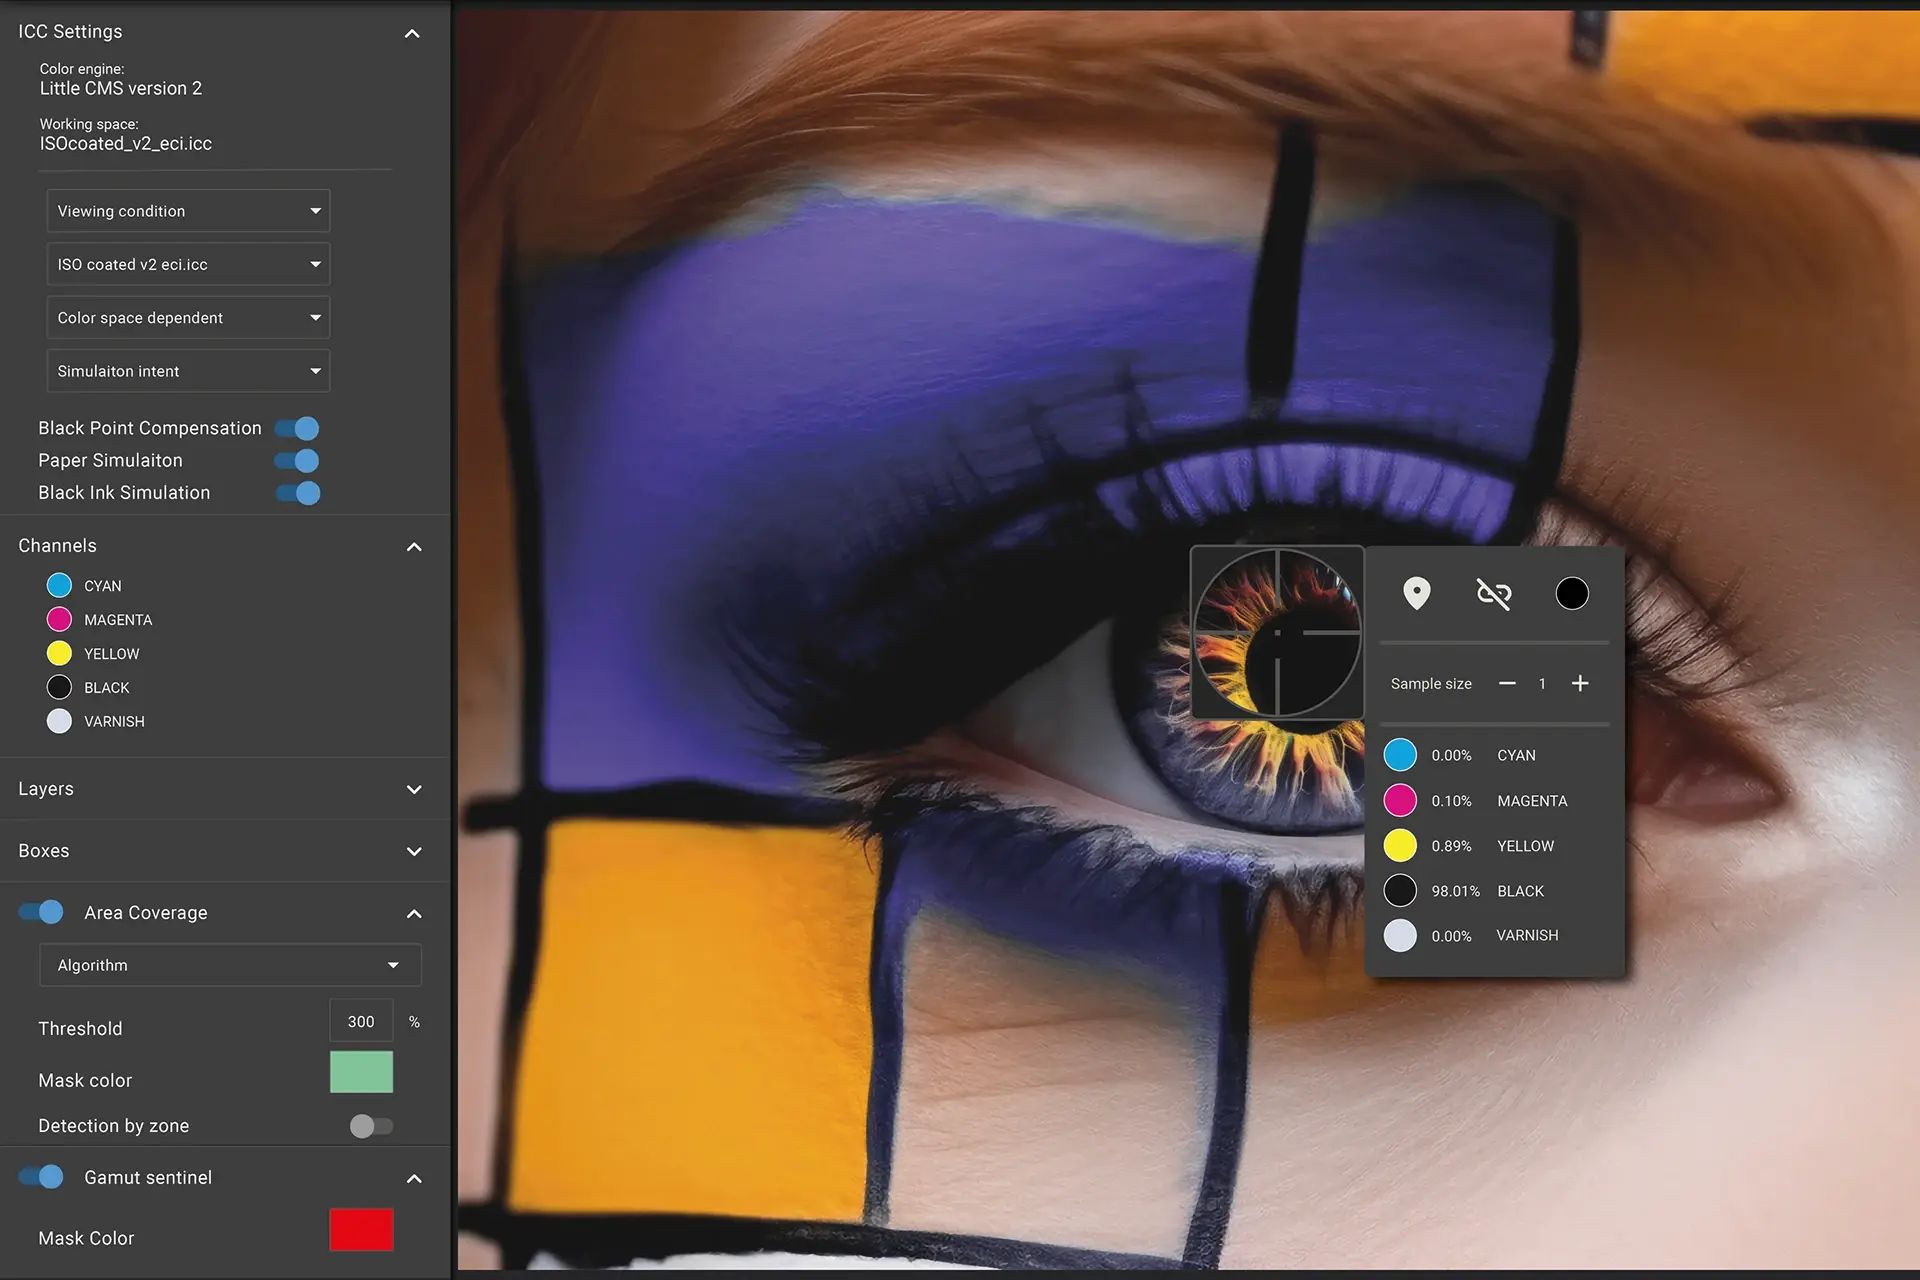Open the Algorithm dropdown
This screenshot has width=1920, height=1280.
click(x=230, y=965)
